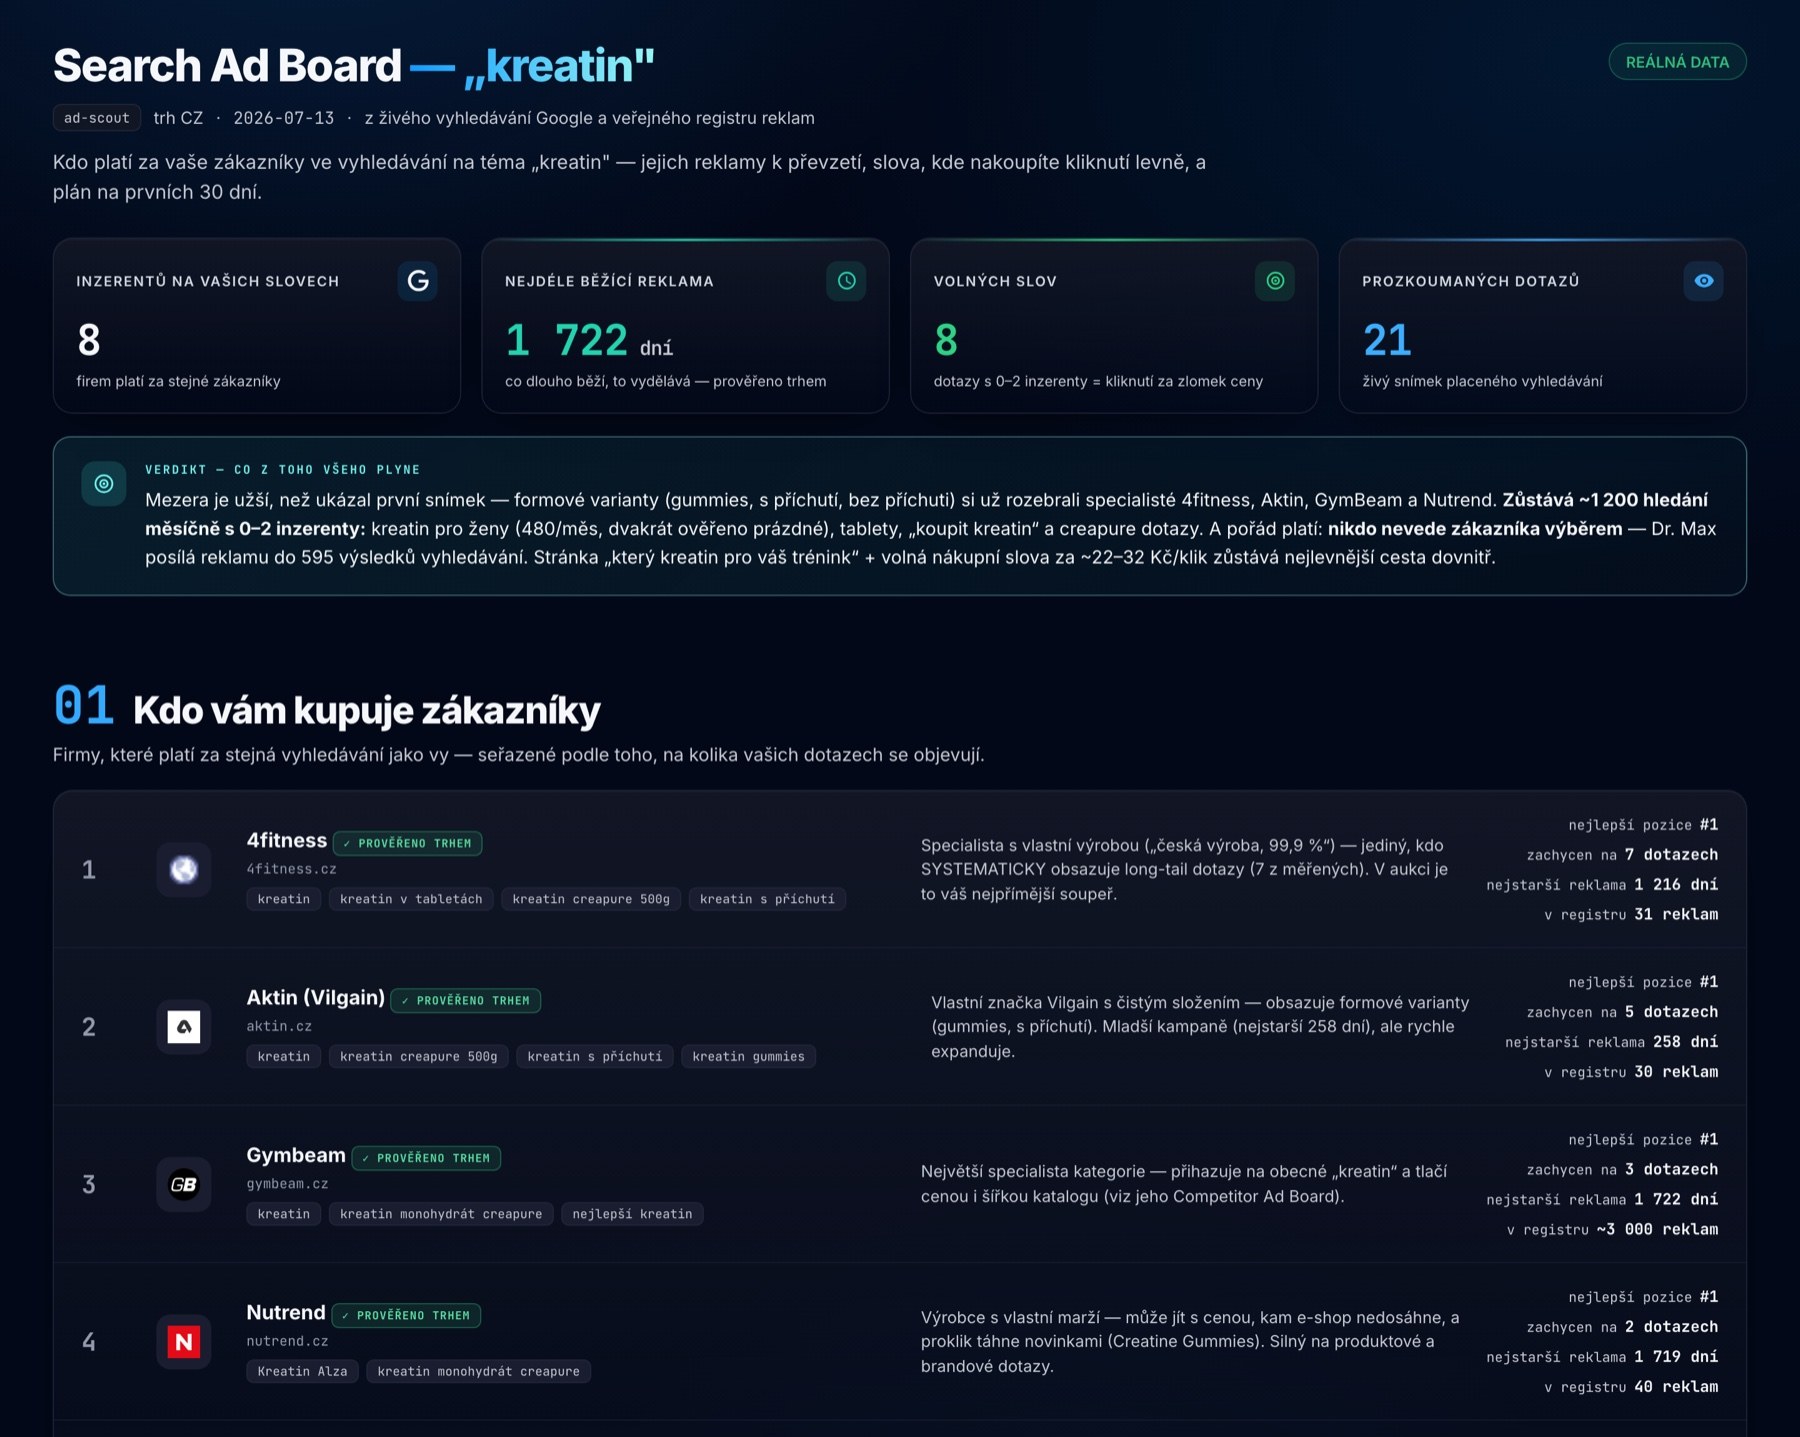Click the Nutrend company name
Image resolution: width=1800 pixels, height=1437 pixels.
pyautogui.click(x=286, y=1312)
